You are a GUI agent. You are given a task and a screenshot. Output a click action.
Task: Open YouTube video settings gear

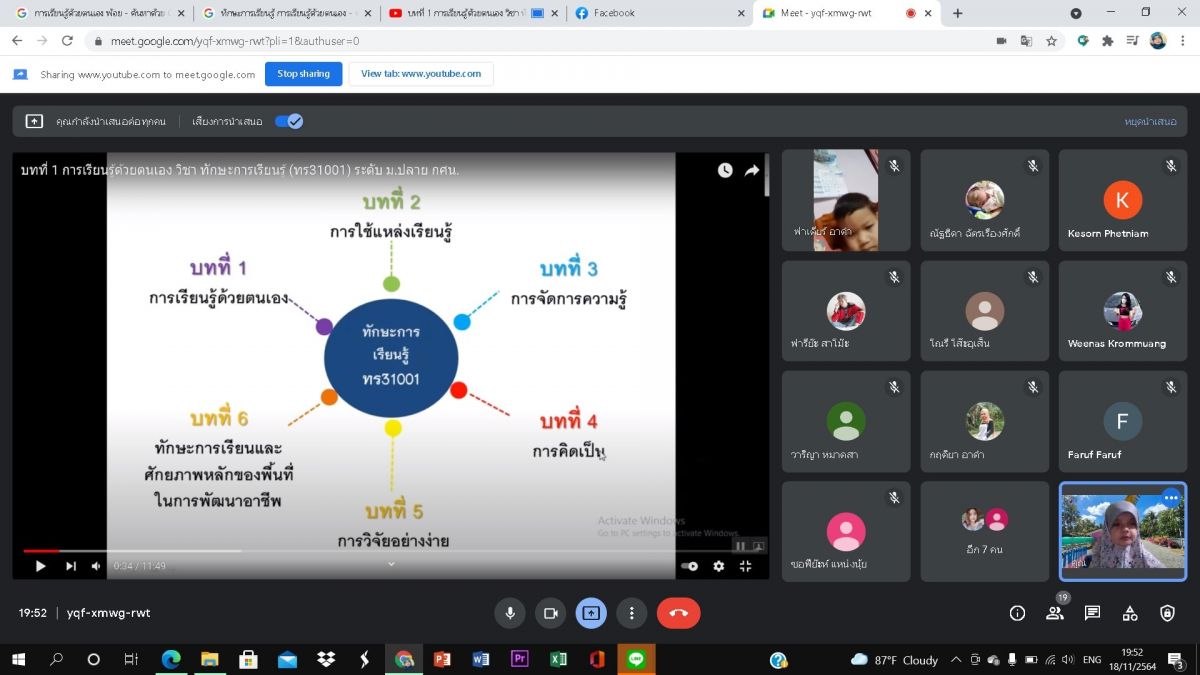point(718,566)
